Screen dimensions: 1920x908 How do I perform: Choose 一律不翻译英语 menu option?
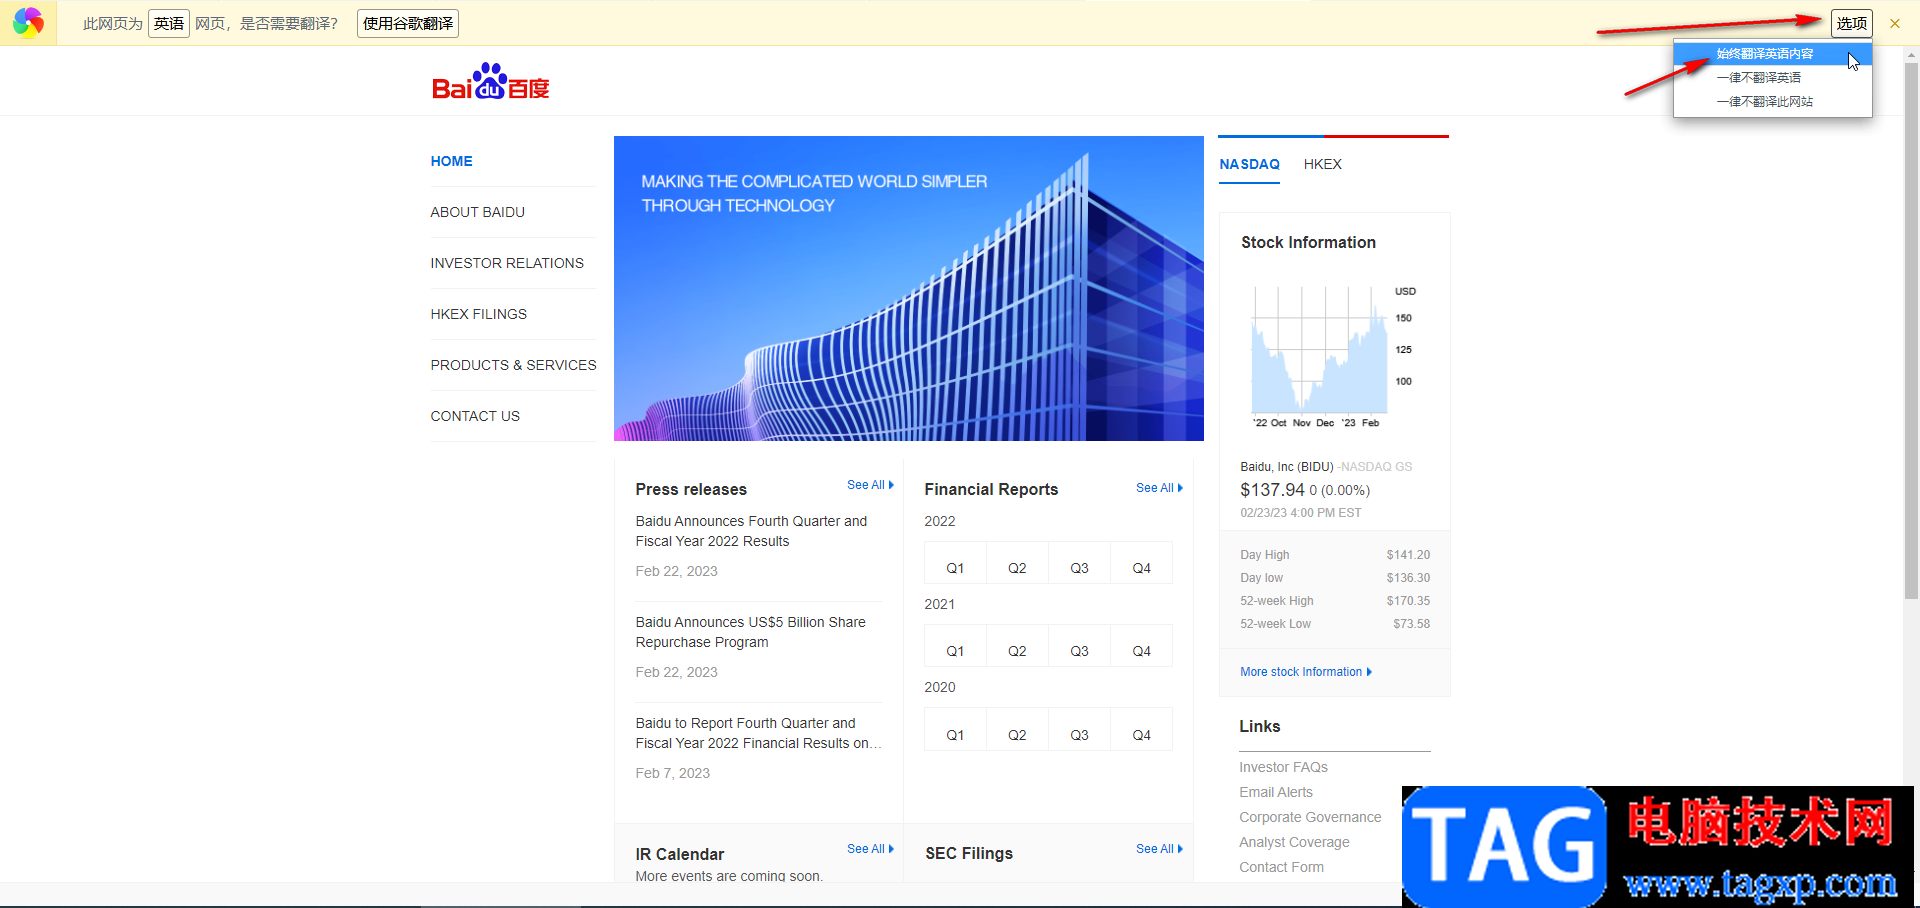[1758, 78]
